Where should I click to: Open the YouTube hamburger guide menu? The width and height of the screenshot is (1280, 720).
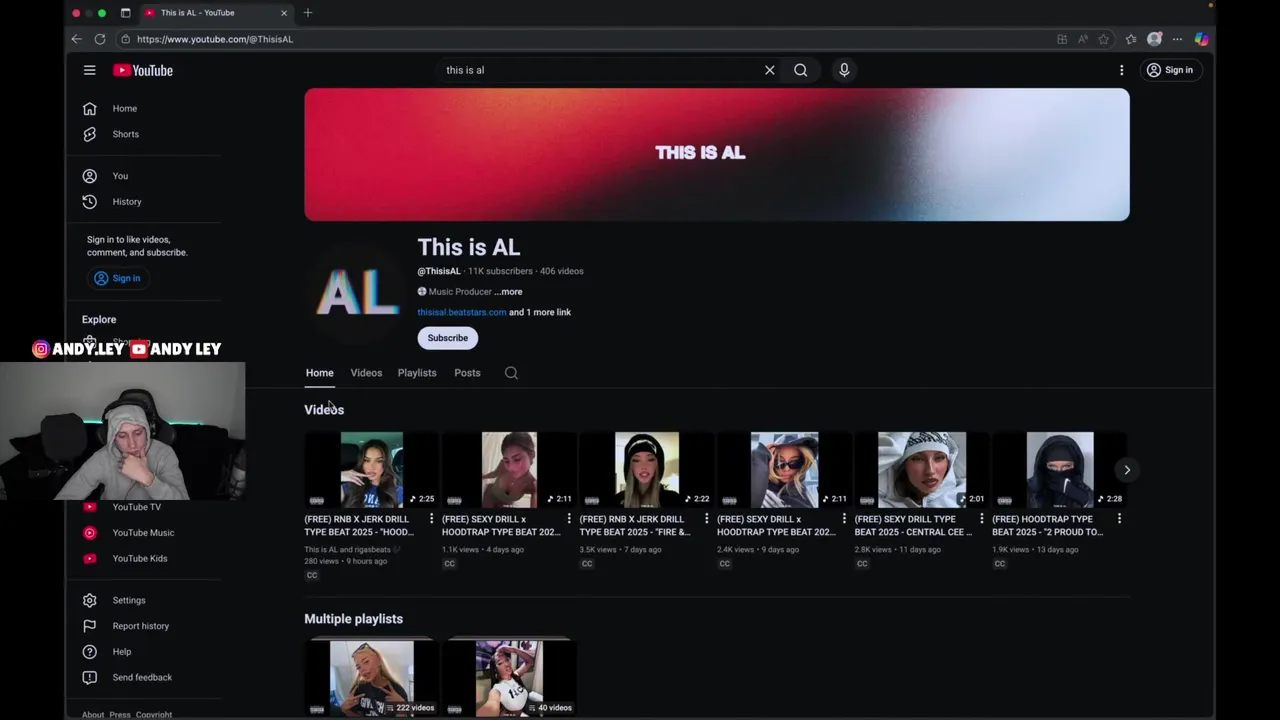pos(89,70)
